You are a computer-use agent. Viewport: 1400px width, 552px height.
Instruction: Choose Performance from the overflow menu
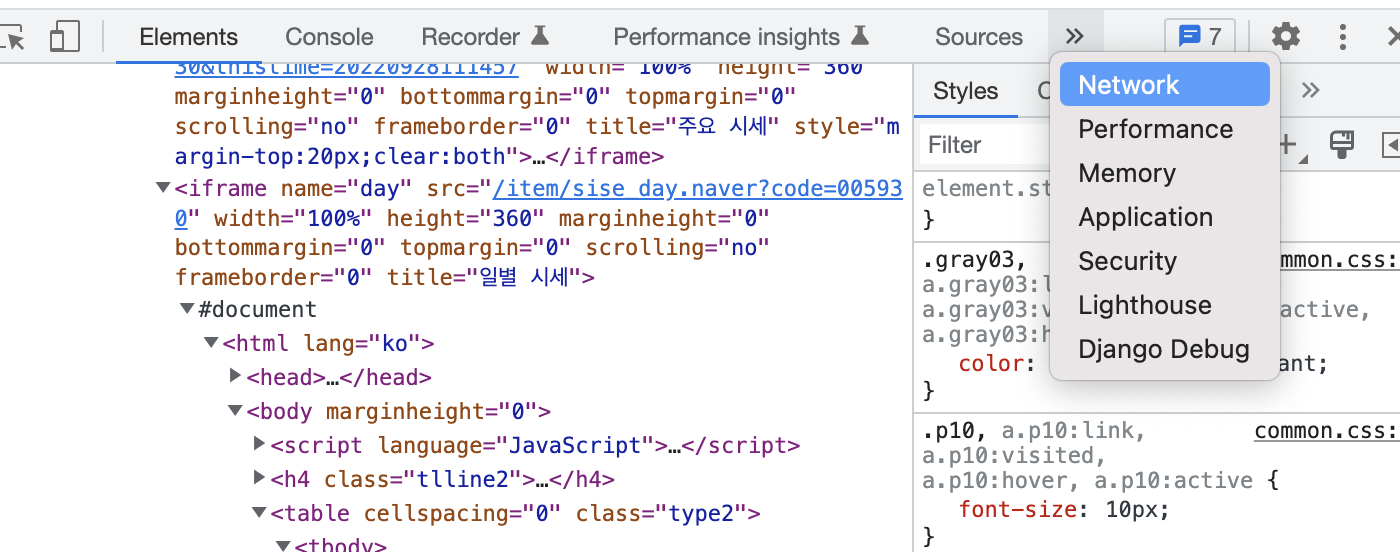(x=1165, y=129)
